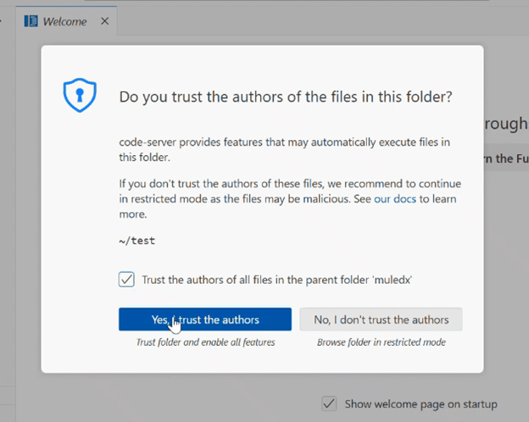The height and width of the screenshot is (422, 529).
Task: Choose No, I don't trust the authors
Action: [381, 319]
